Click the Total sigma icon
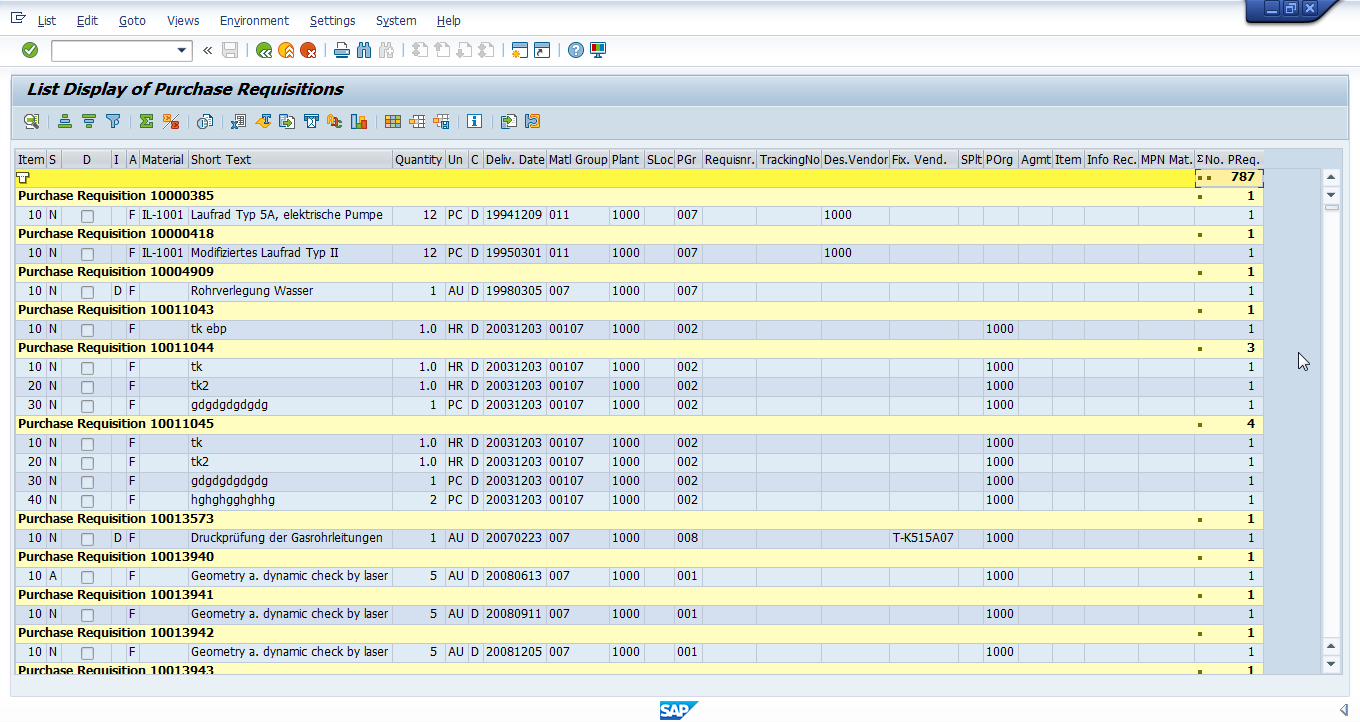Image resolution: width=1360 pixels, height=722 pixels. 146,121
